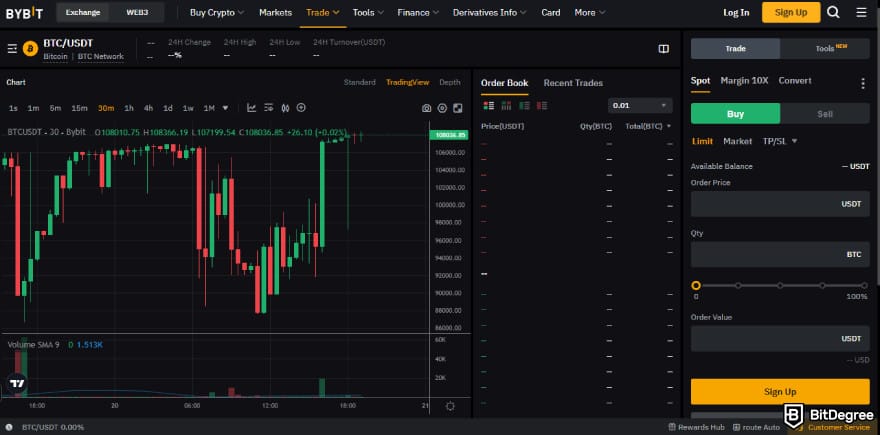
Task: Expand Buy Crypto dropdown menu
Action: (x=217, y=12)
